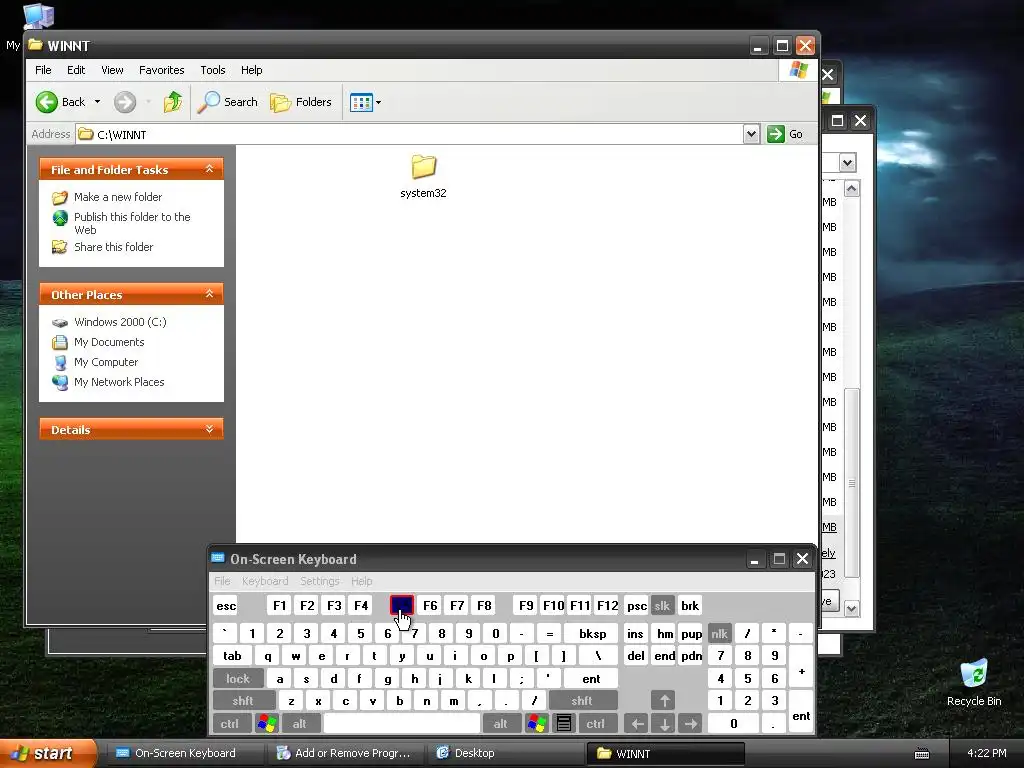Toggle the slk (scroll lock) key

click(662, 605)
